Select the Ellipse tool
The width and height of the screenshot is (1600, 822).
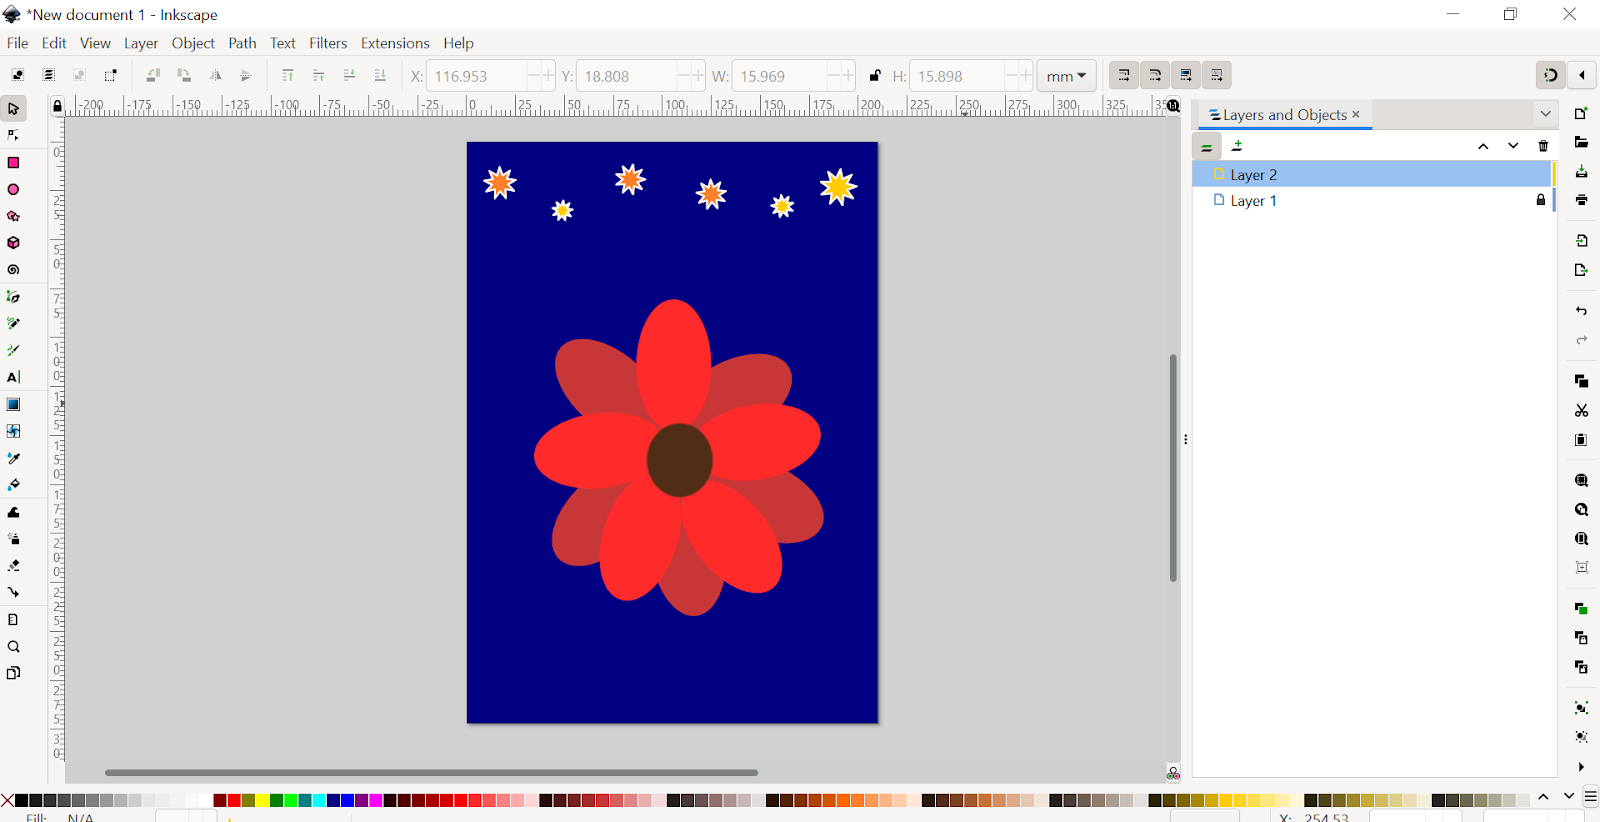[14, 189]
